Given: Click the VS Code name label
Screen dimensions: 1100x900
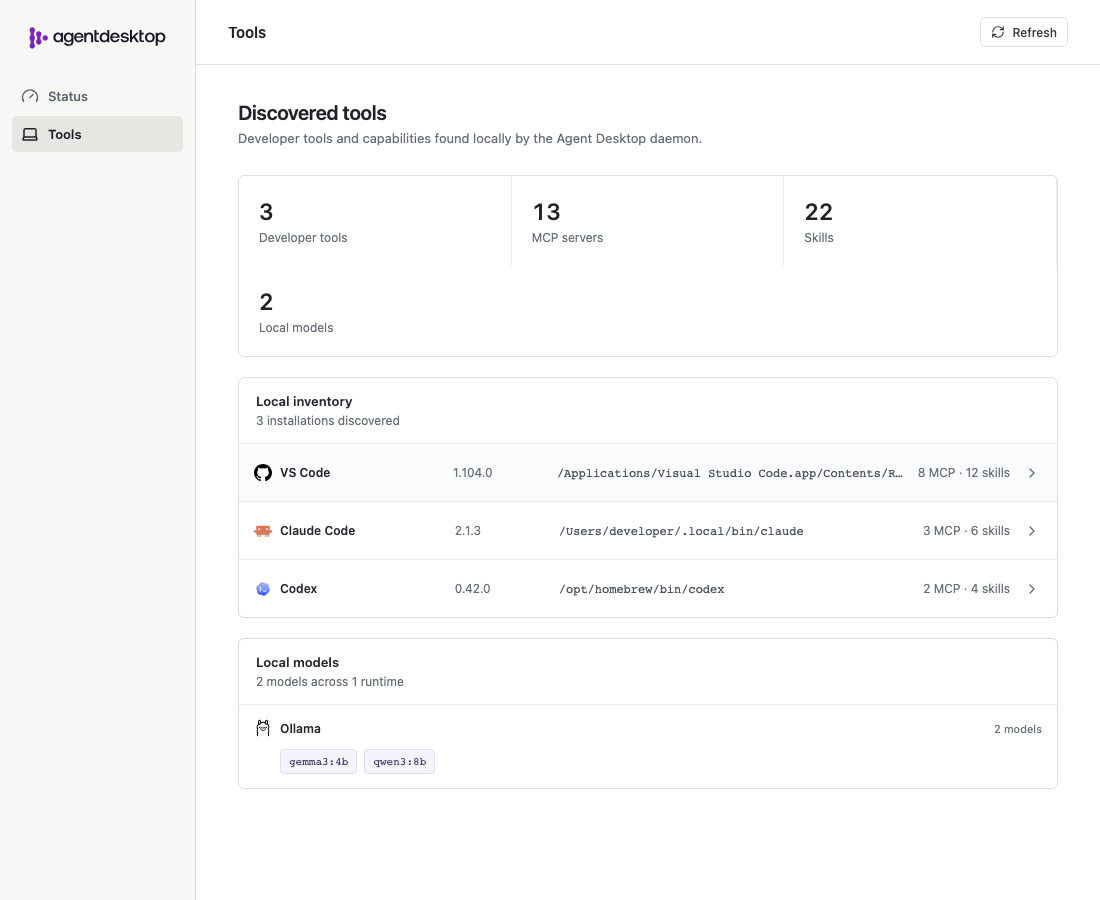Looking at the screenshot, I should (x=305, y=473).
